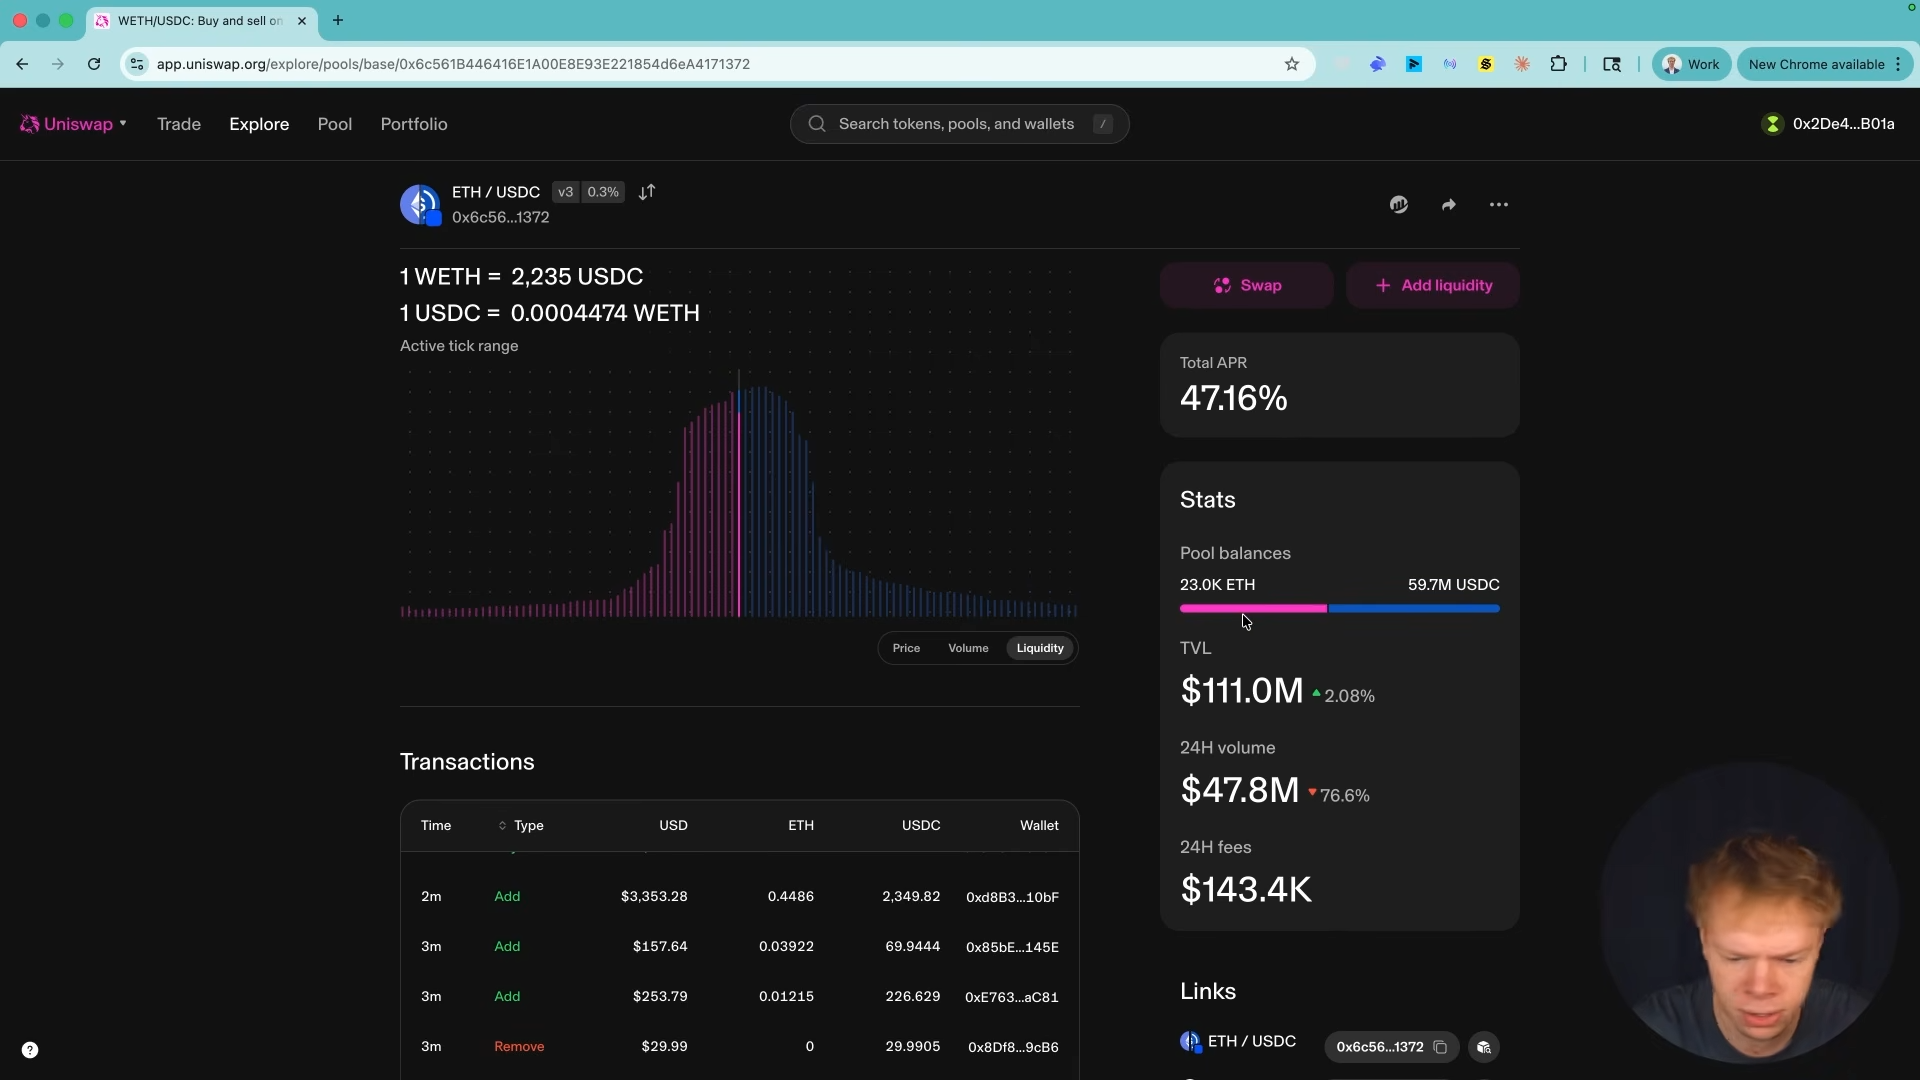Click the ETH/USDC pool token logo
This screenshot has height=1080, width=1920.
click(x=420, y=205)
